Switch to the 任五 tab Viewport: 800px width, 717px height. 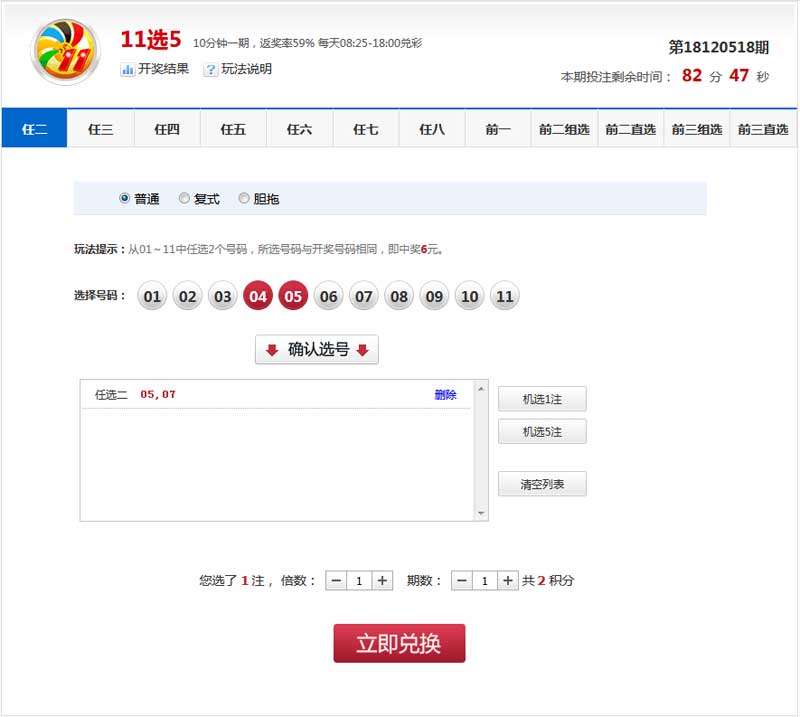(x=233, y=129)
